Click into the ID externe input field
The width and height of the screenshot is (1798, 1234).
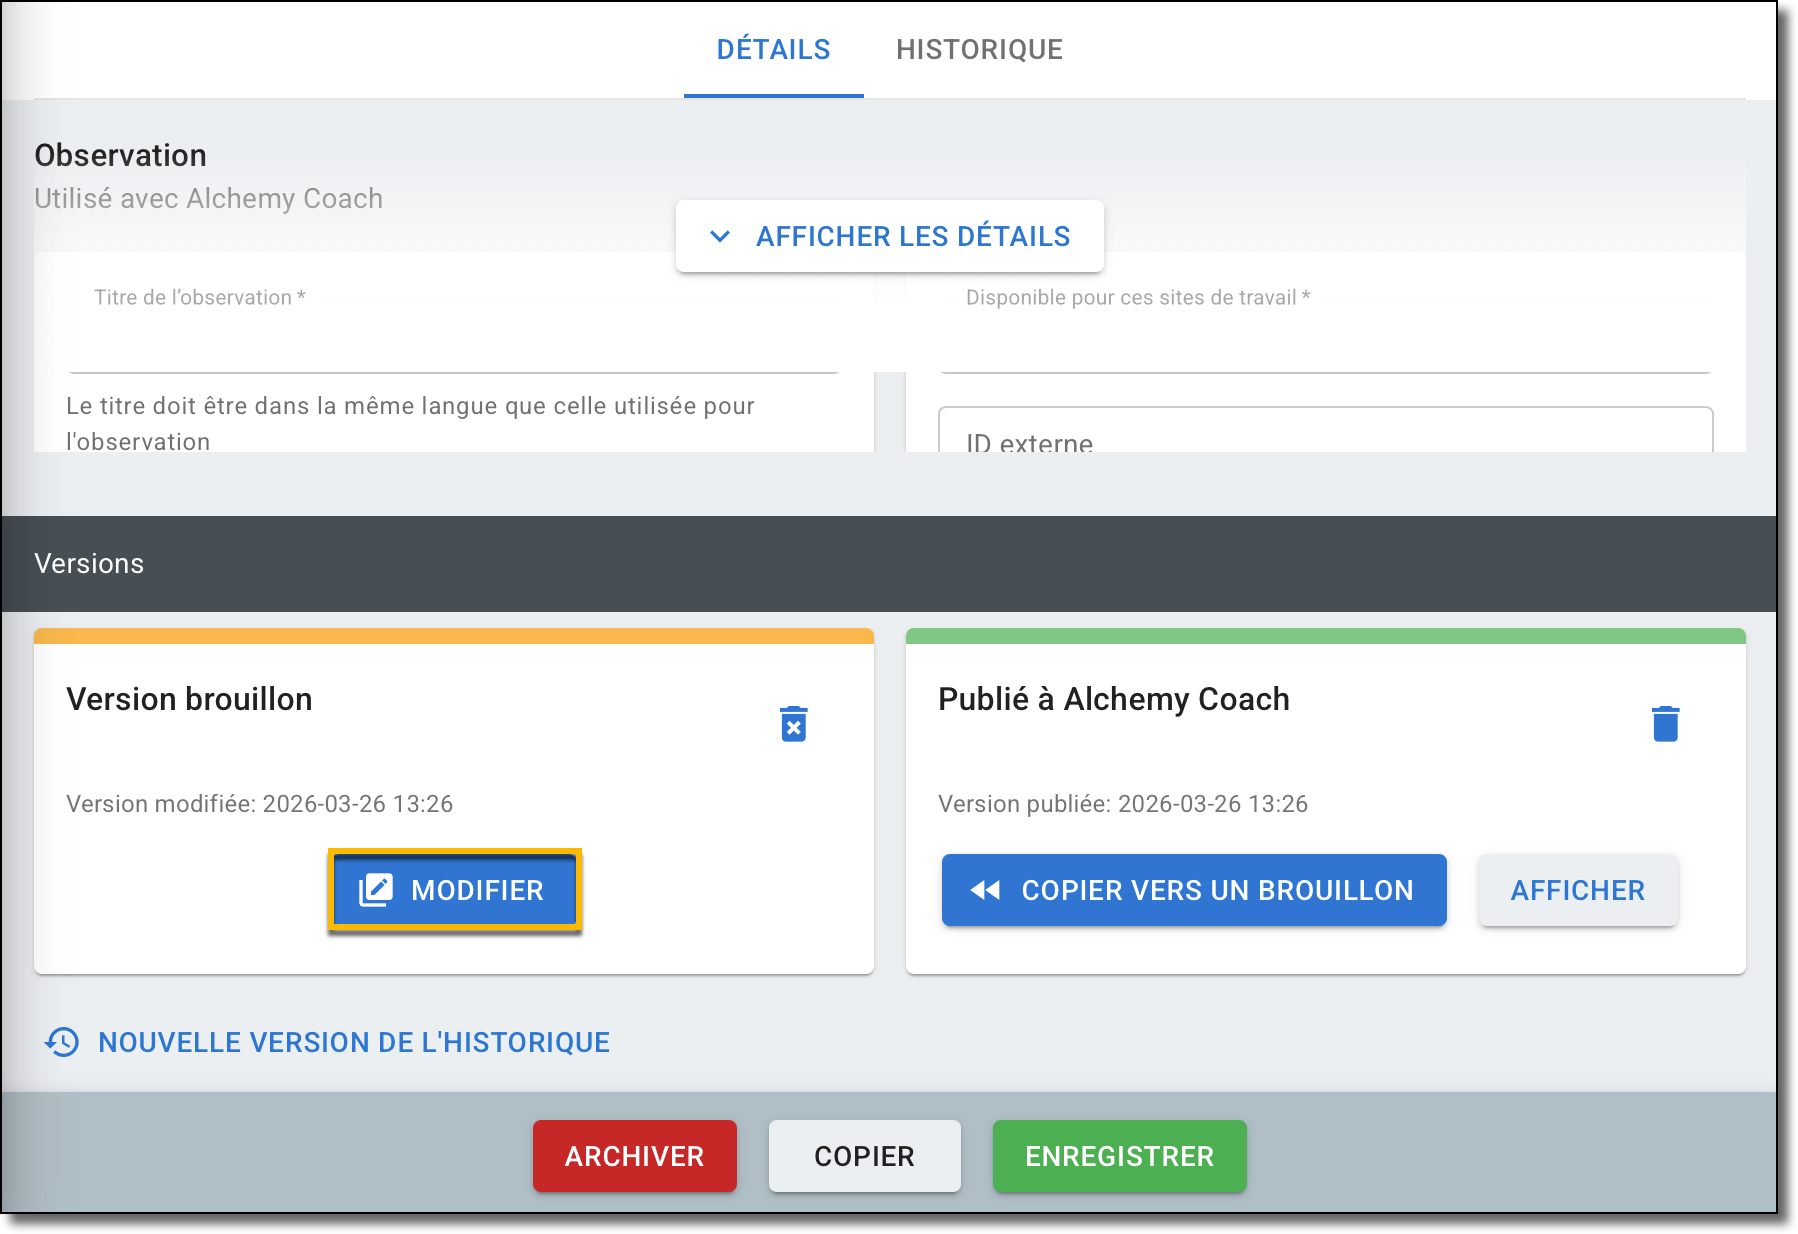click(1325, 435)
